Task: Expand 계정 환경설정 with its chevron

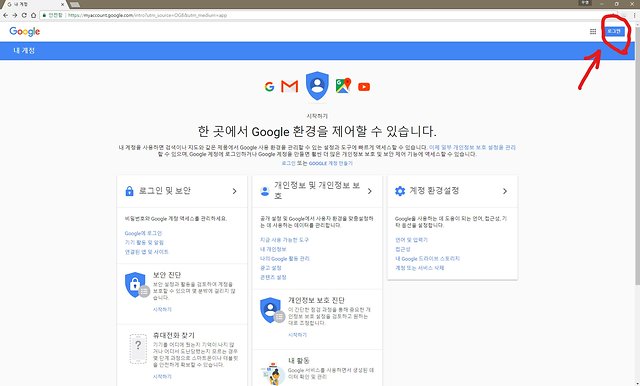Action: [505, 191]
